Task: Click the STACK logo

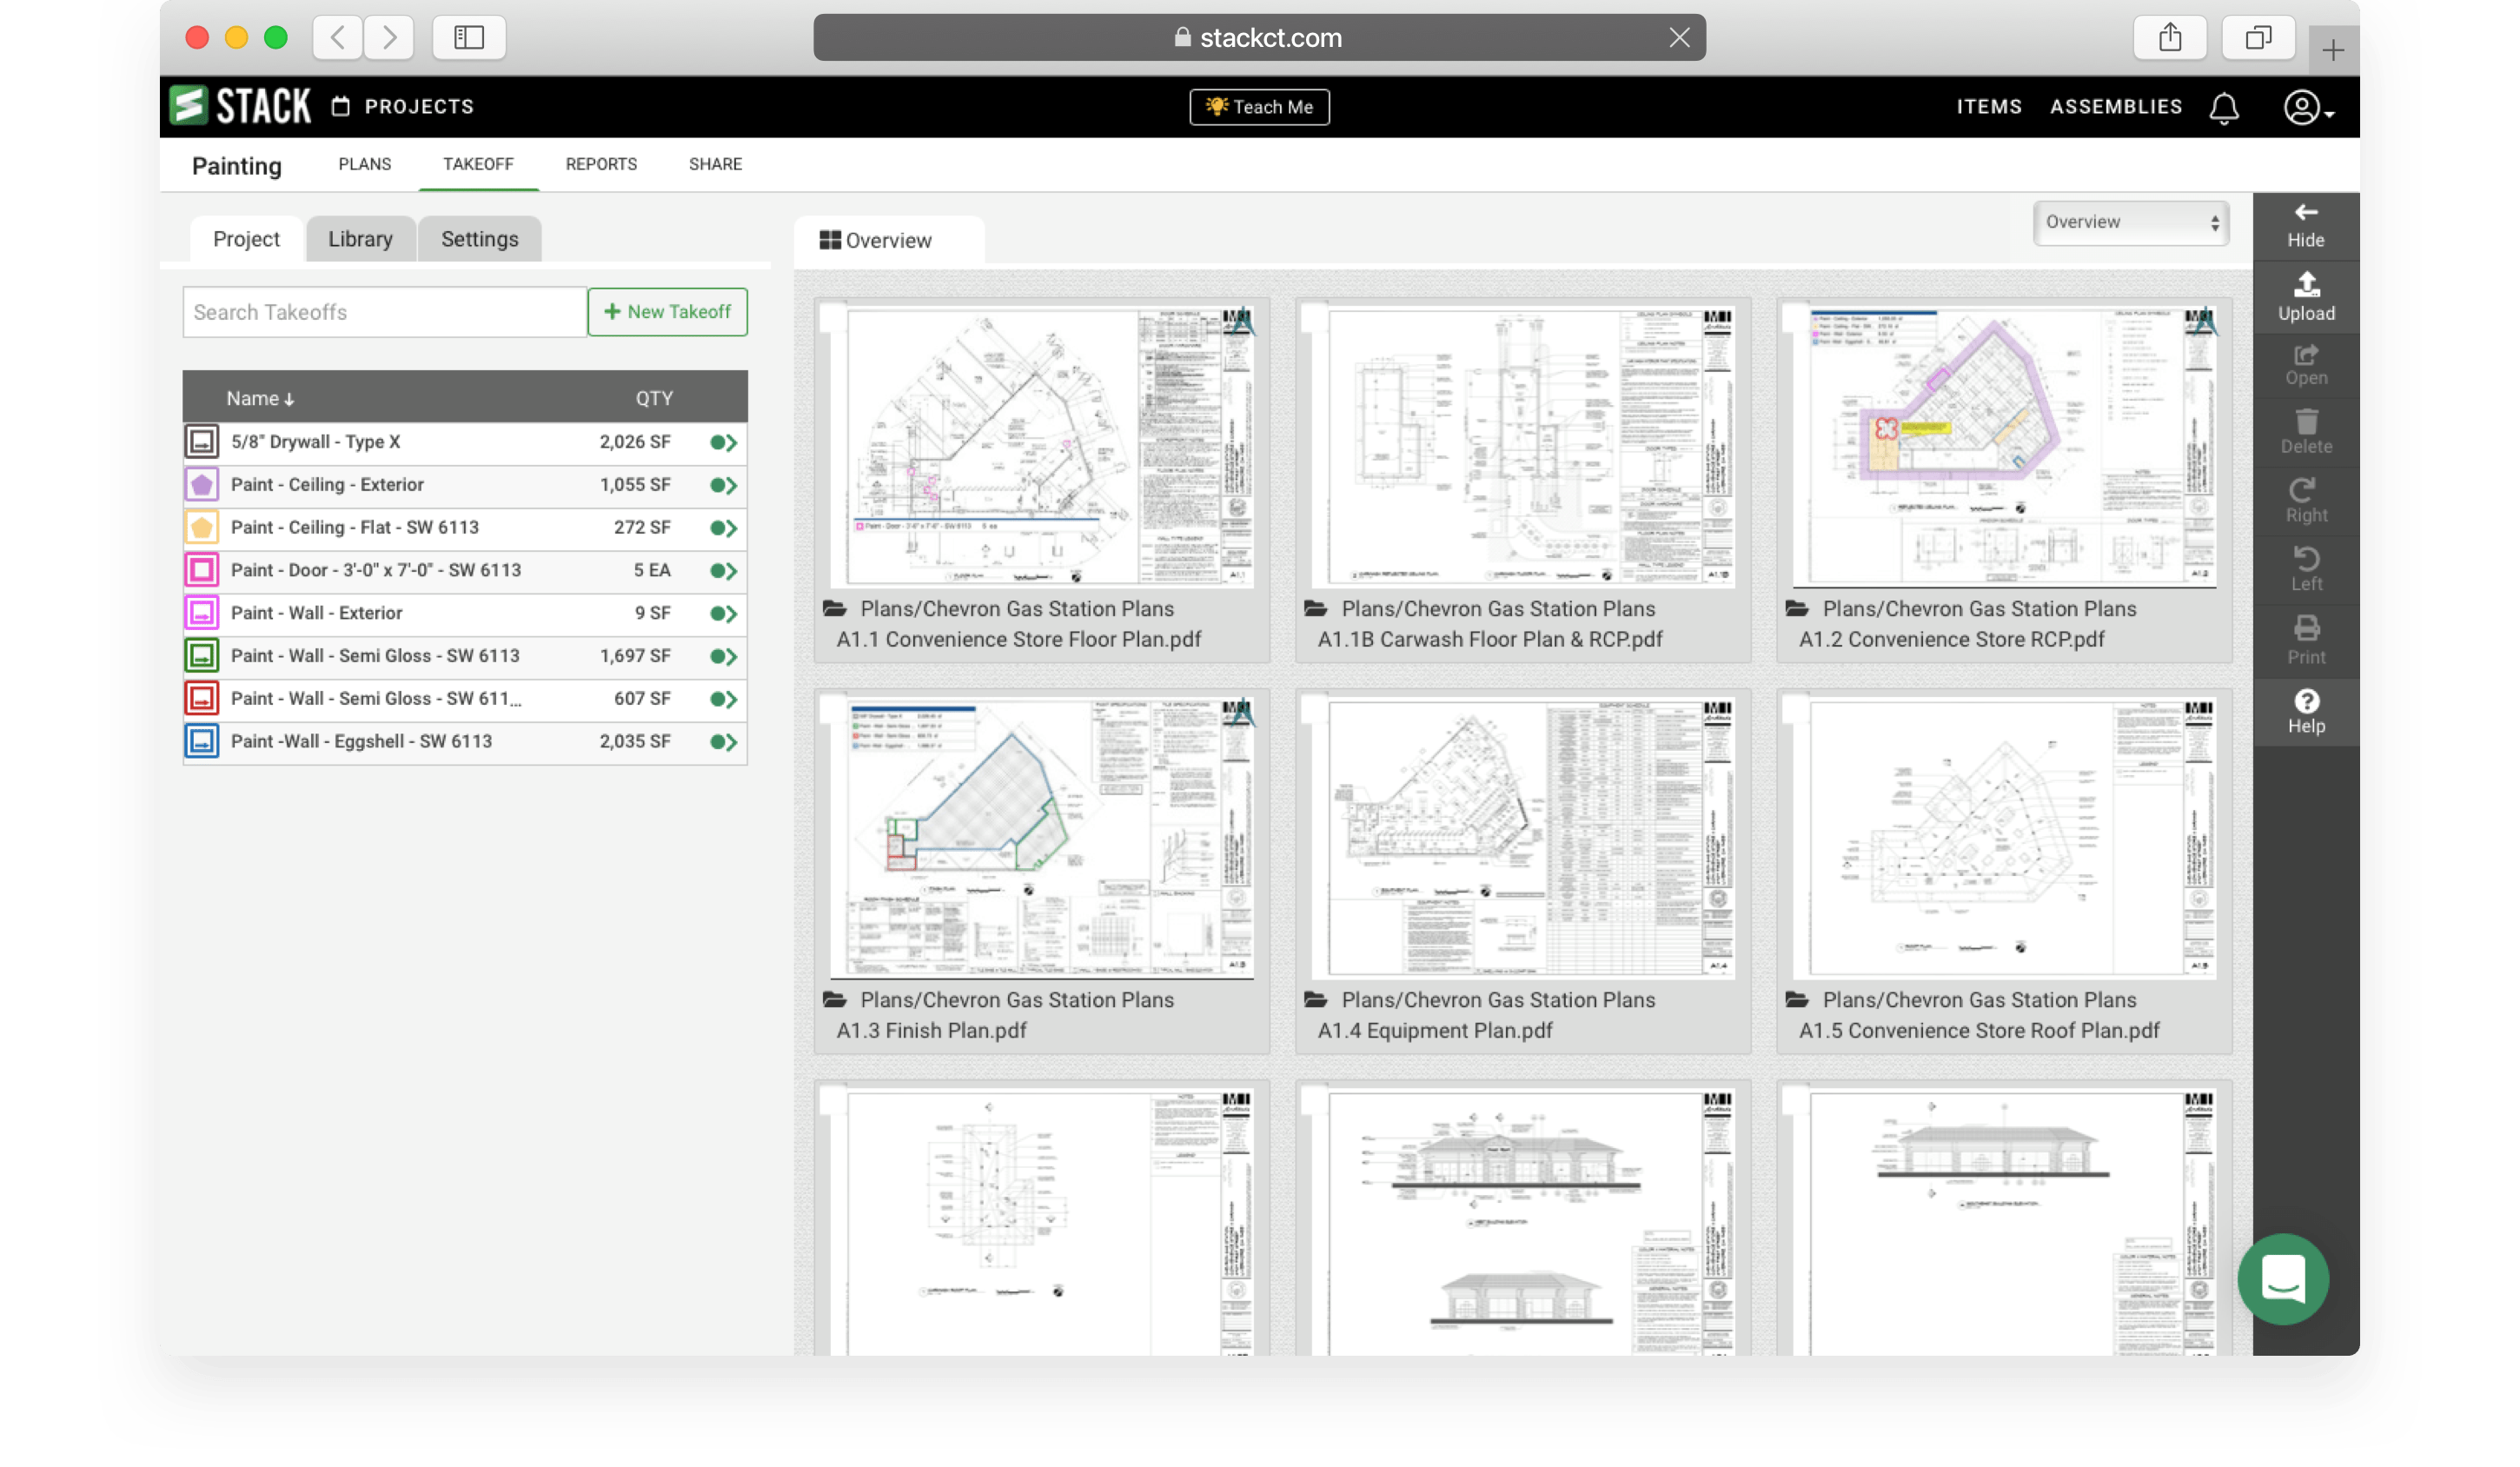Action: [x=240, y=106]
